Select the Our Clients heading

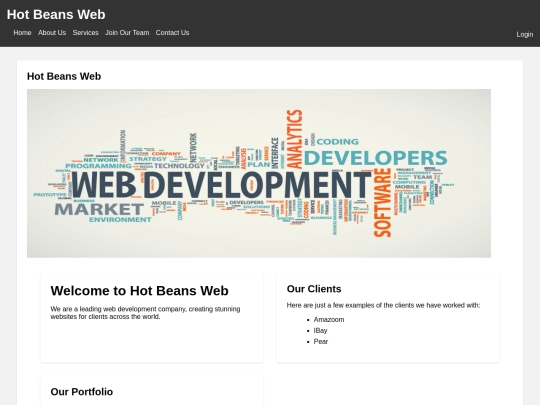point(314,289)
